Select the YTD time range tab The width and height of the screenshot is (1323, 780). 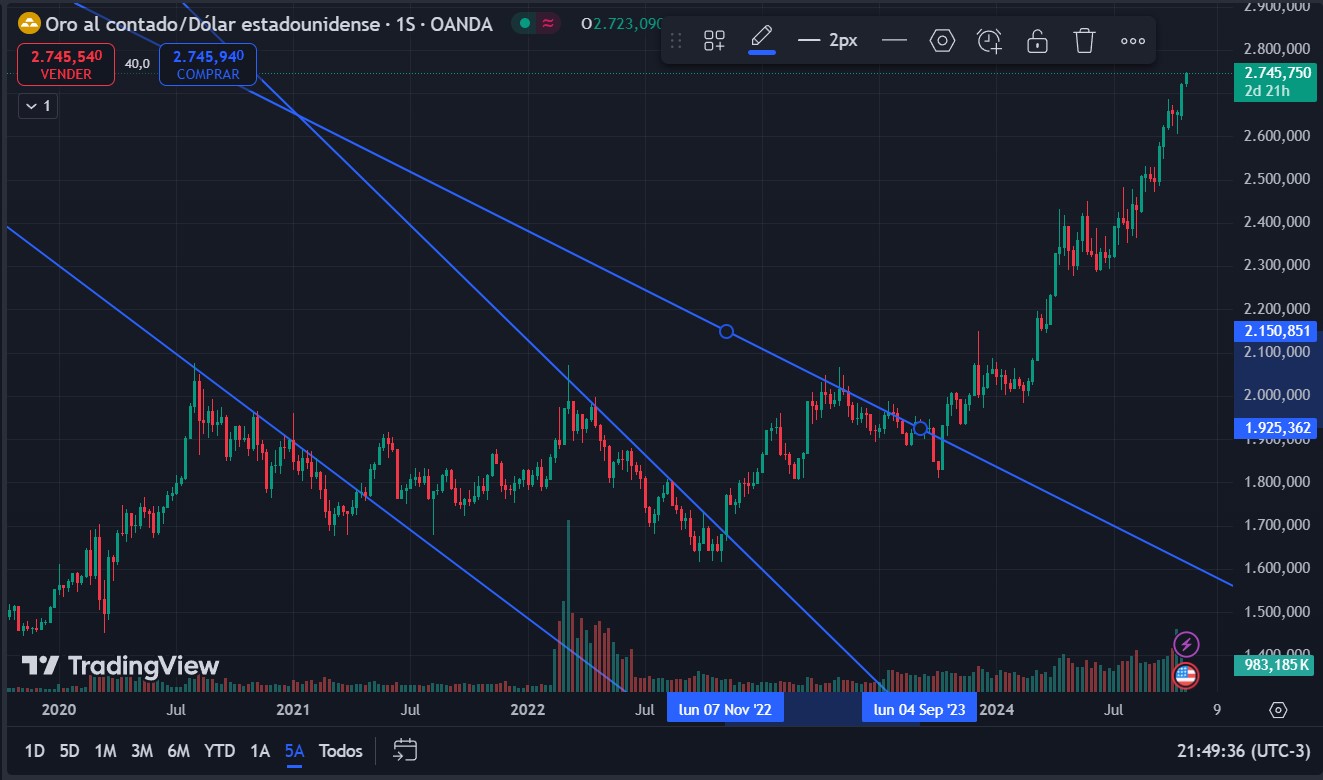219,751
